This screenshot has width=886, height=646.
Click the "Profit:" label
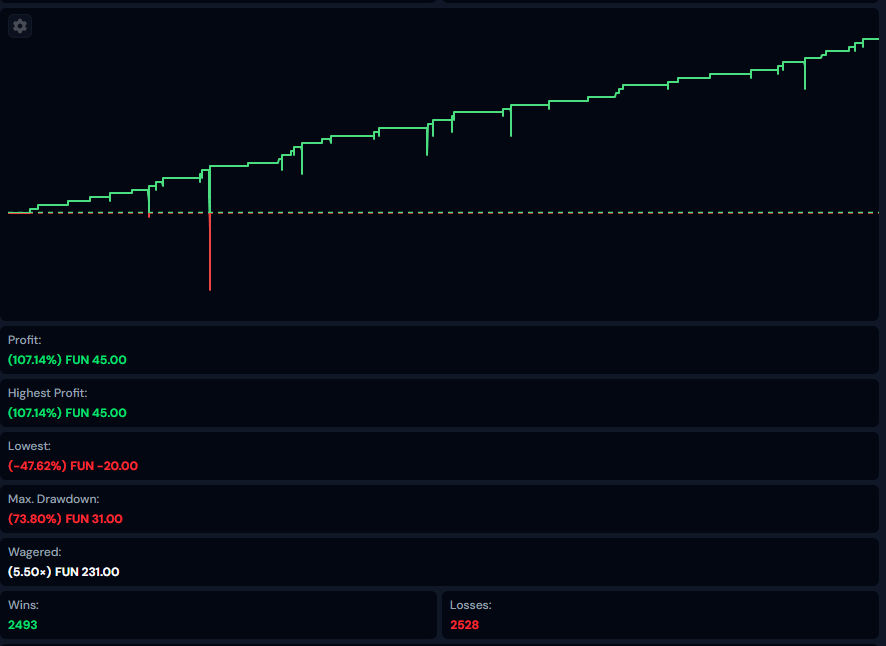pyautogui.click(x=25, y=340)
